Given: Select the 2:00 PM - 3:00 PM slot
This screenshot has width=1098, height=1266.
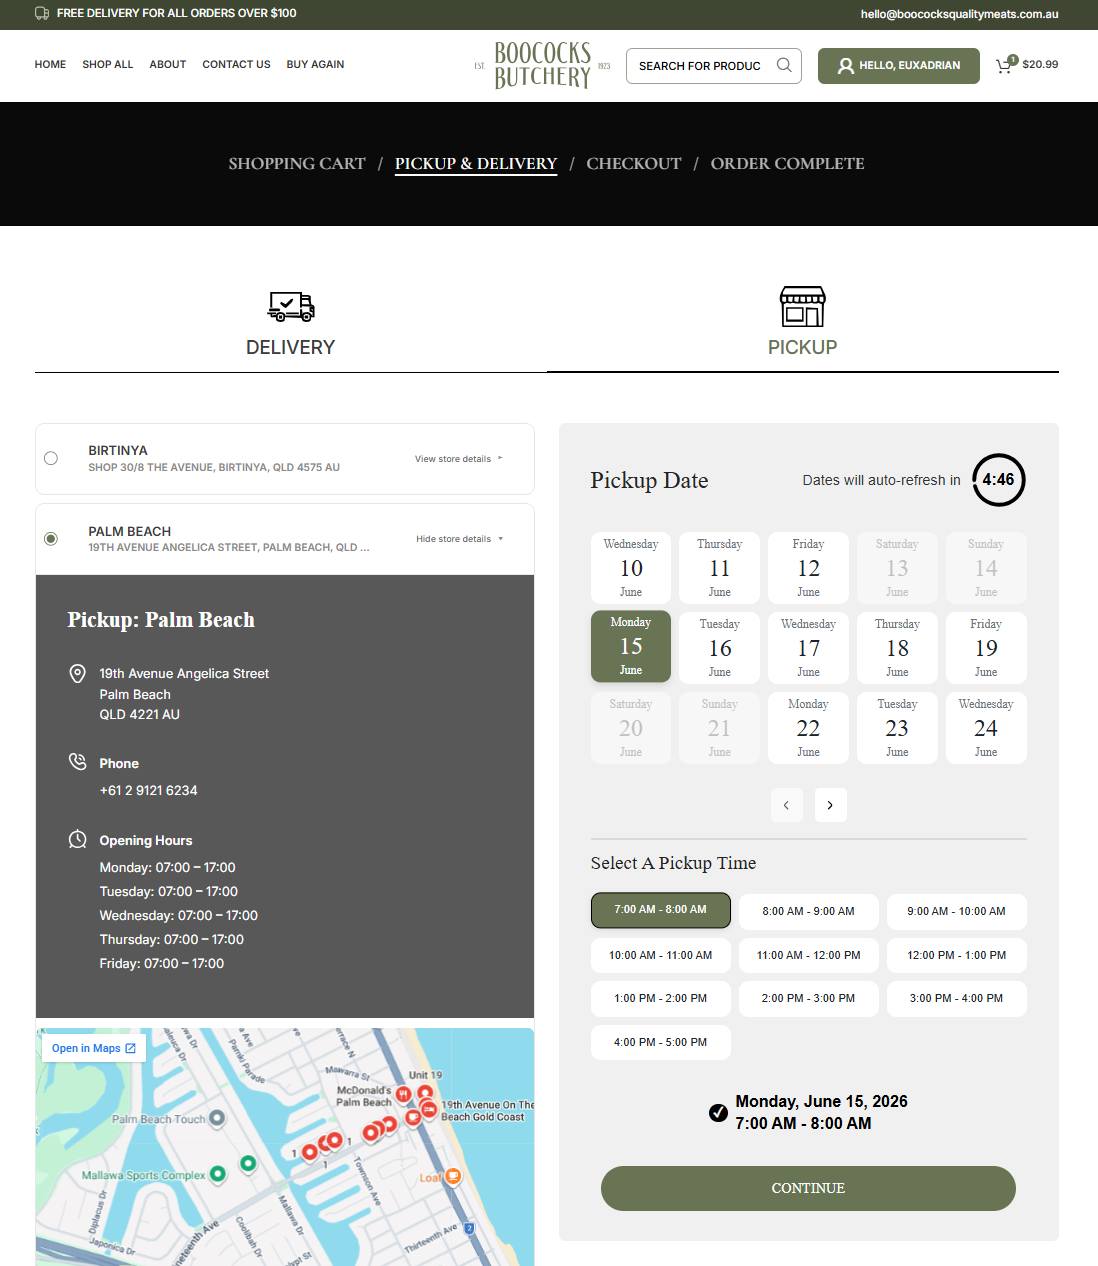Looking at the screenshot, I should coord(809,998).
